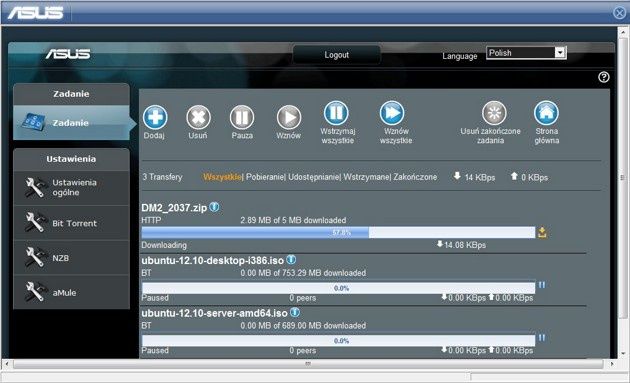The width and height of the screenshot is (630, 383).
Task: Select the Udostępnianie filter
Action: [x=314, y=177]
